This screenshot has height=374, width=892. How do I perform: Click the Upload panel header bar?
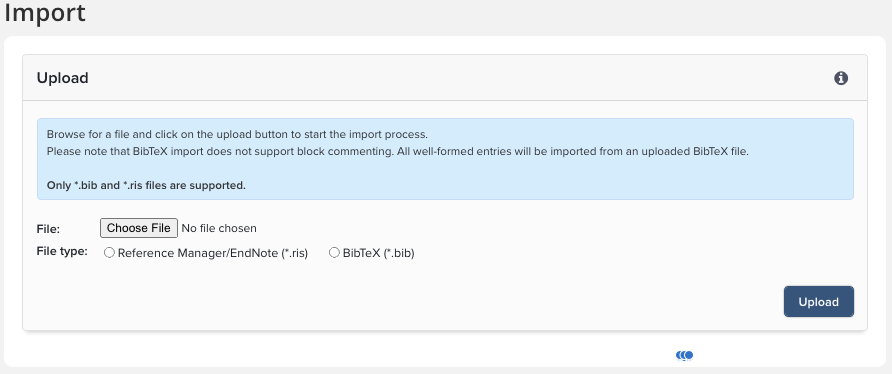445,78
